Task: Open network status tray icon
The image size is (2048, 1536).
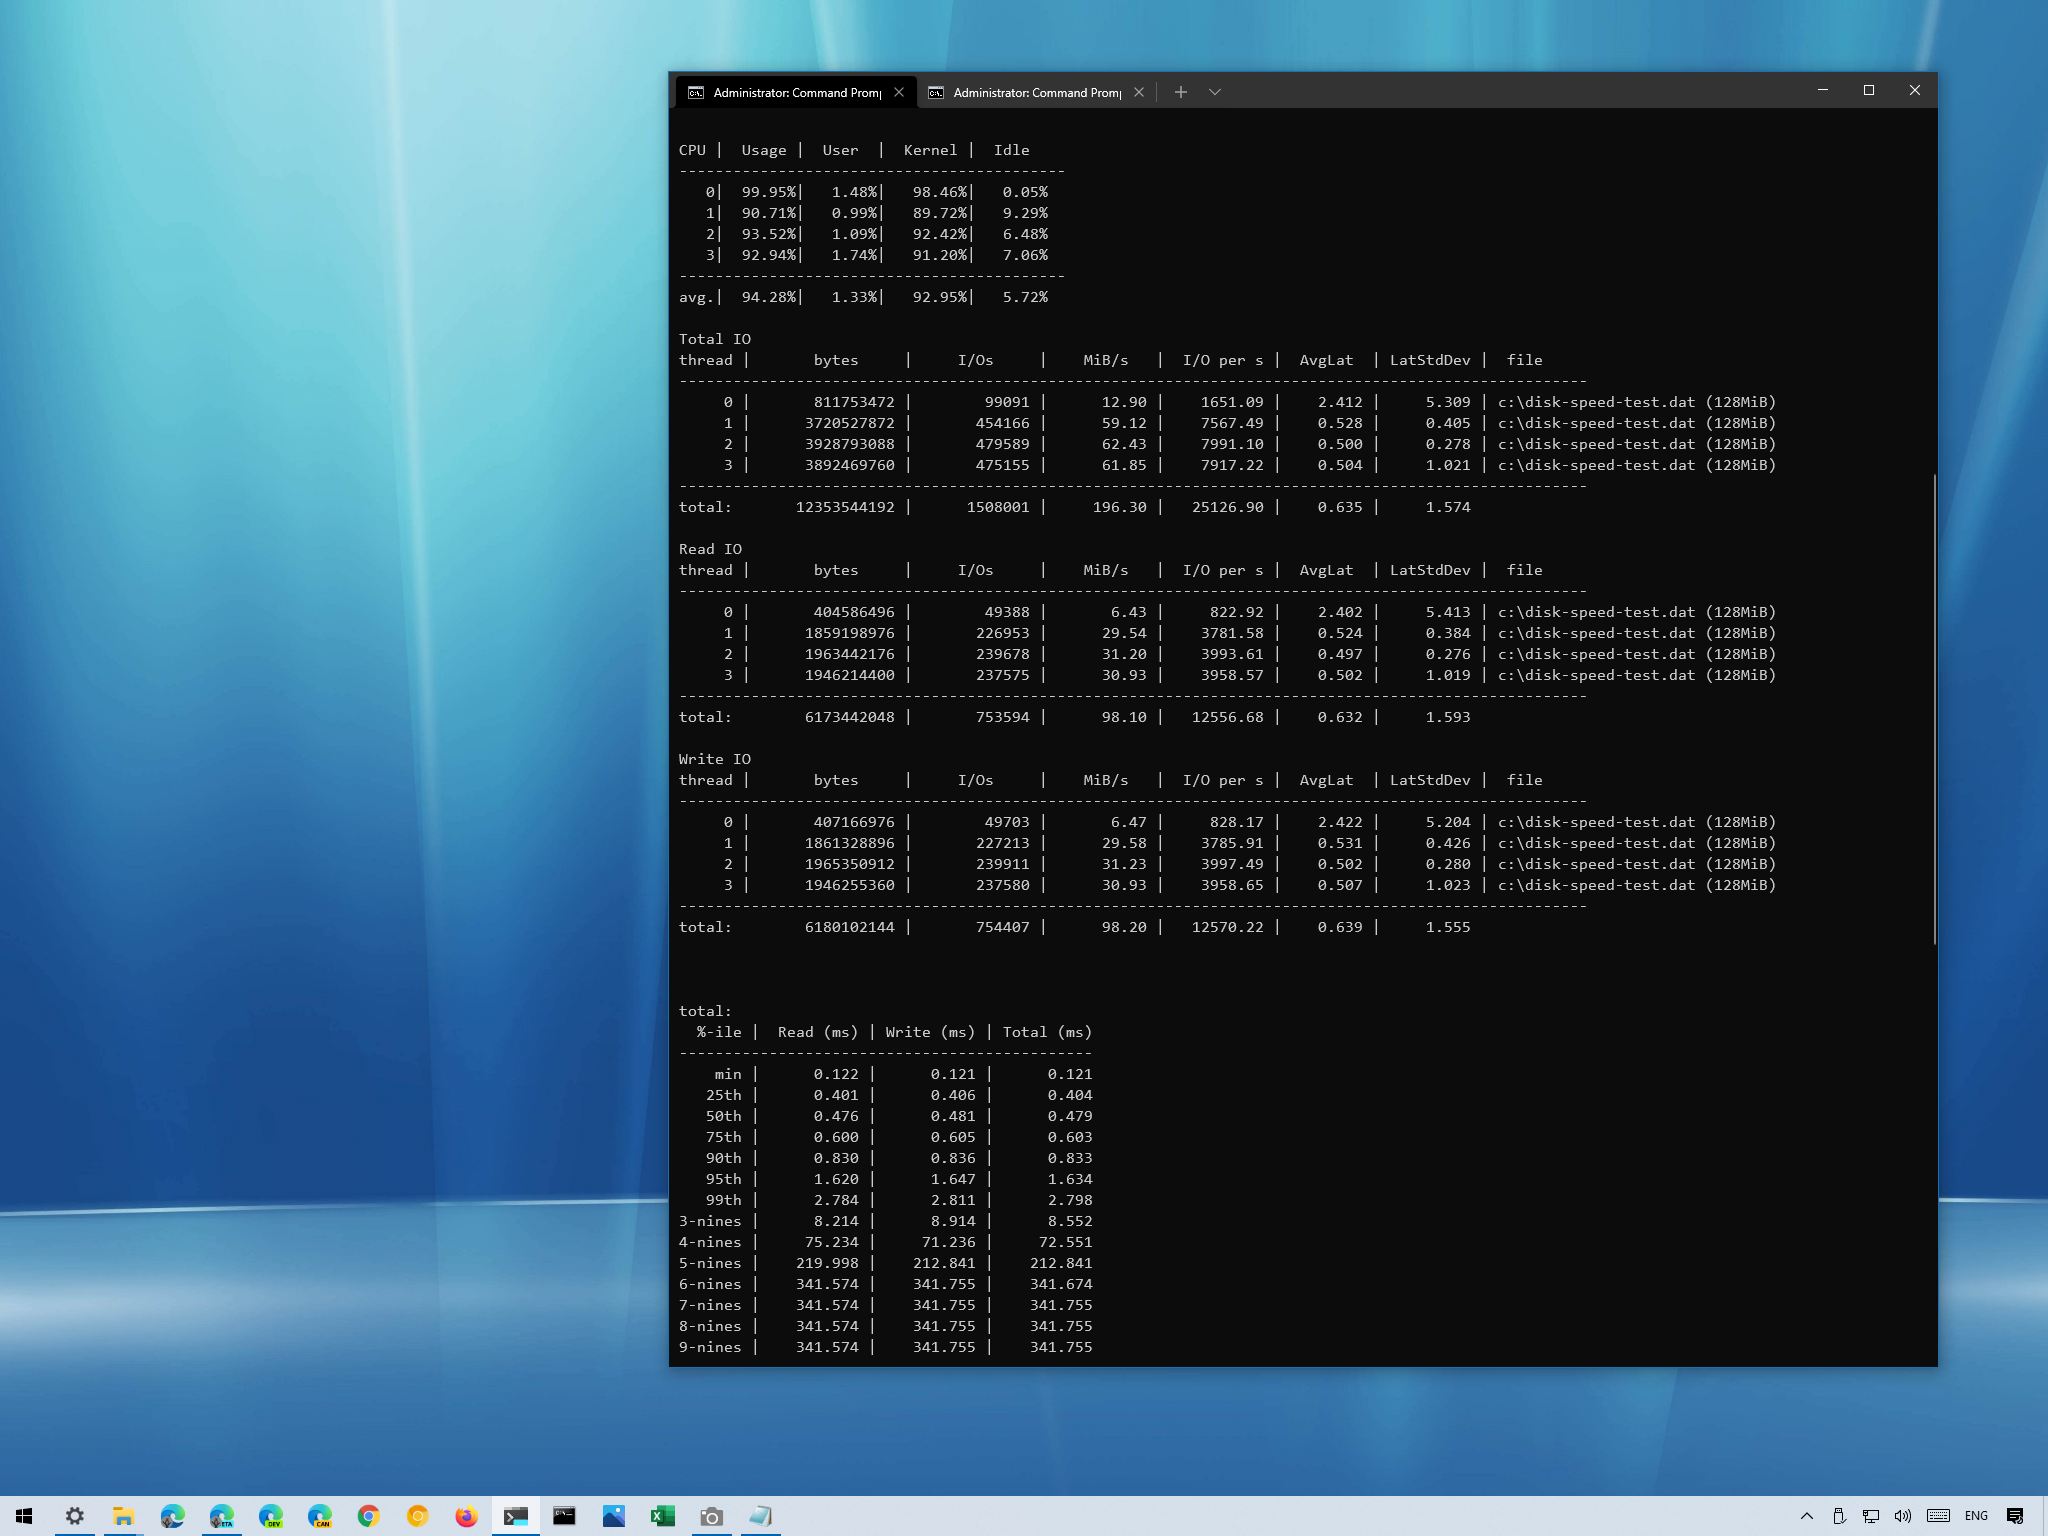Action: [1870, 1516]
